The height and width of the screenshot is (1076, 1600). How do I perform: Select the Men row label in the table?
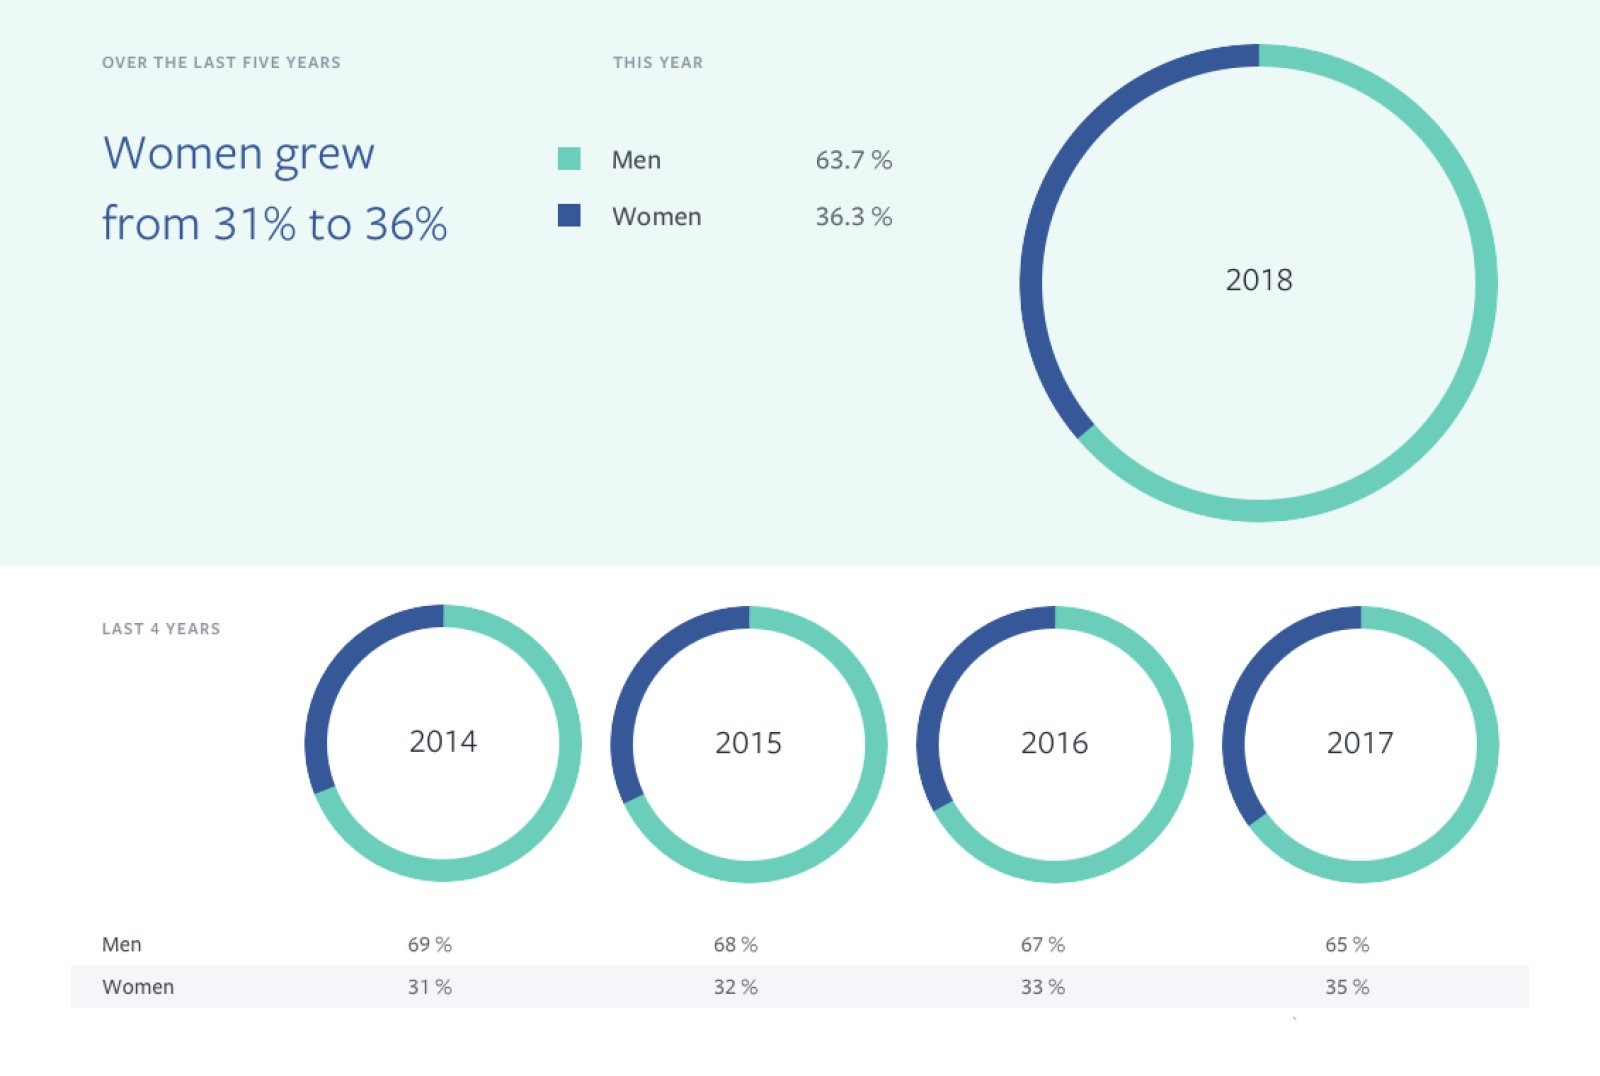122,944
